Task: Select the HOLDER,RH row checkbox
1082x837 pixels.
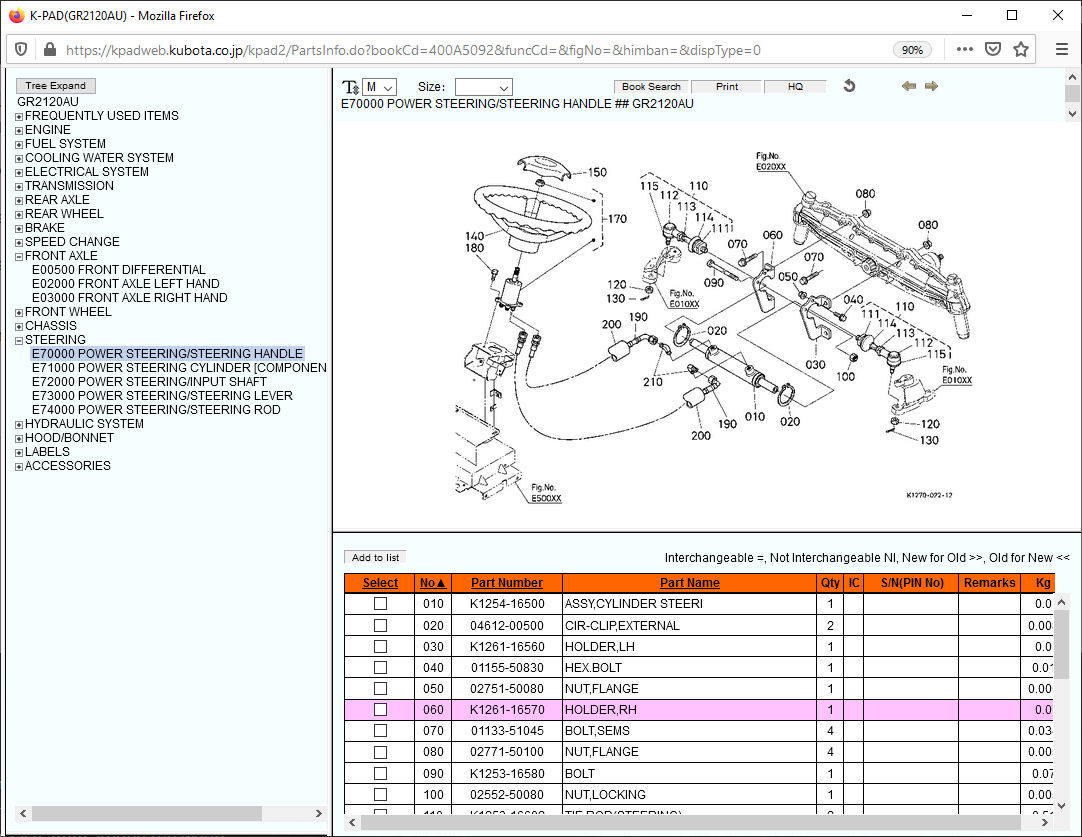Action: click(380, 709)
